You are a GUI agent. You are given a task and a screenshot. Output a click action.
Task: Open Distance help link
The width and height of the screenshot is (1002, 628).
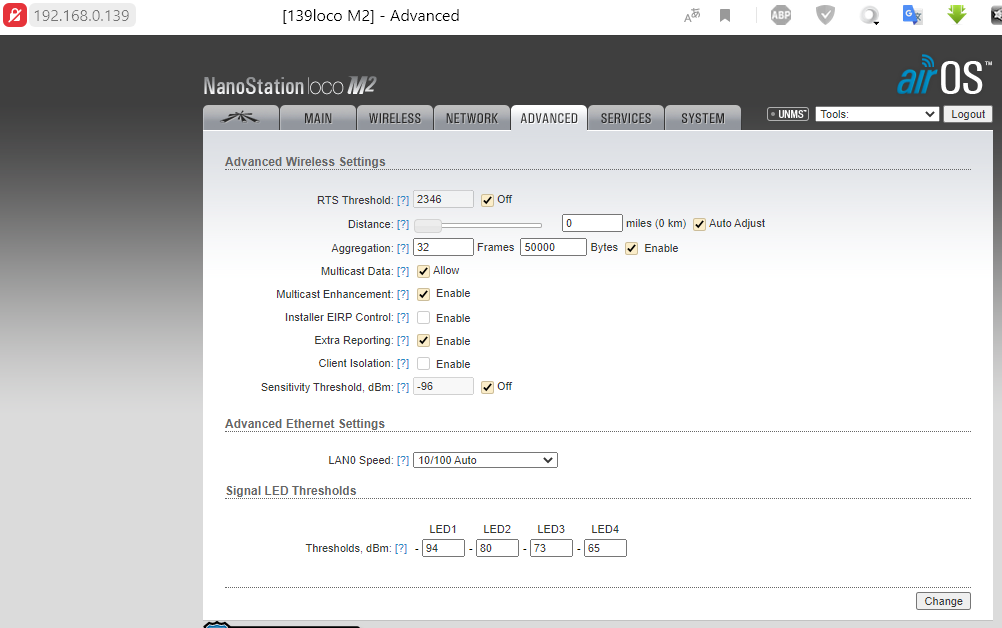click(x=403, y=224)
